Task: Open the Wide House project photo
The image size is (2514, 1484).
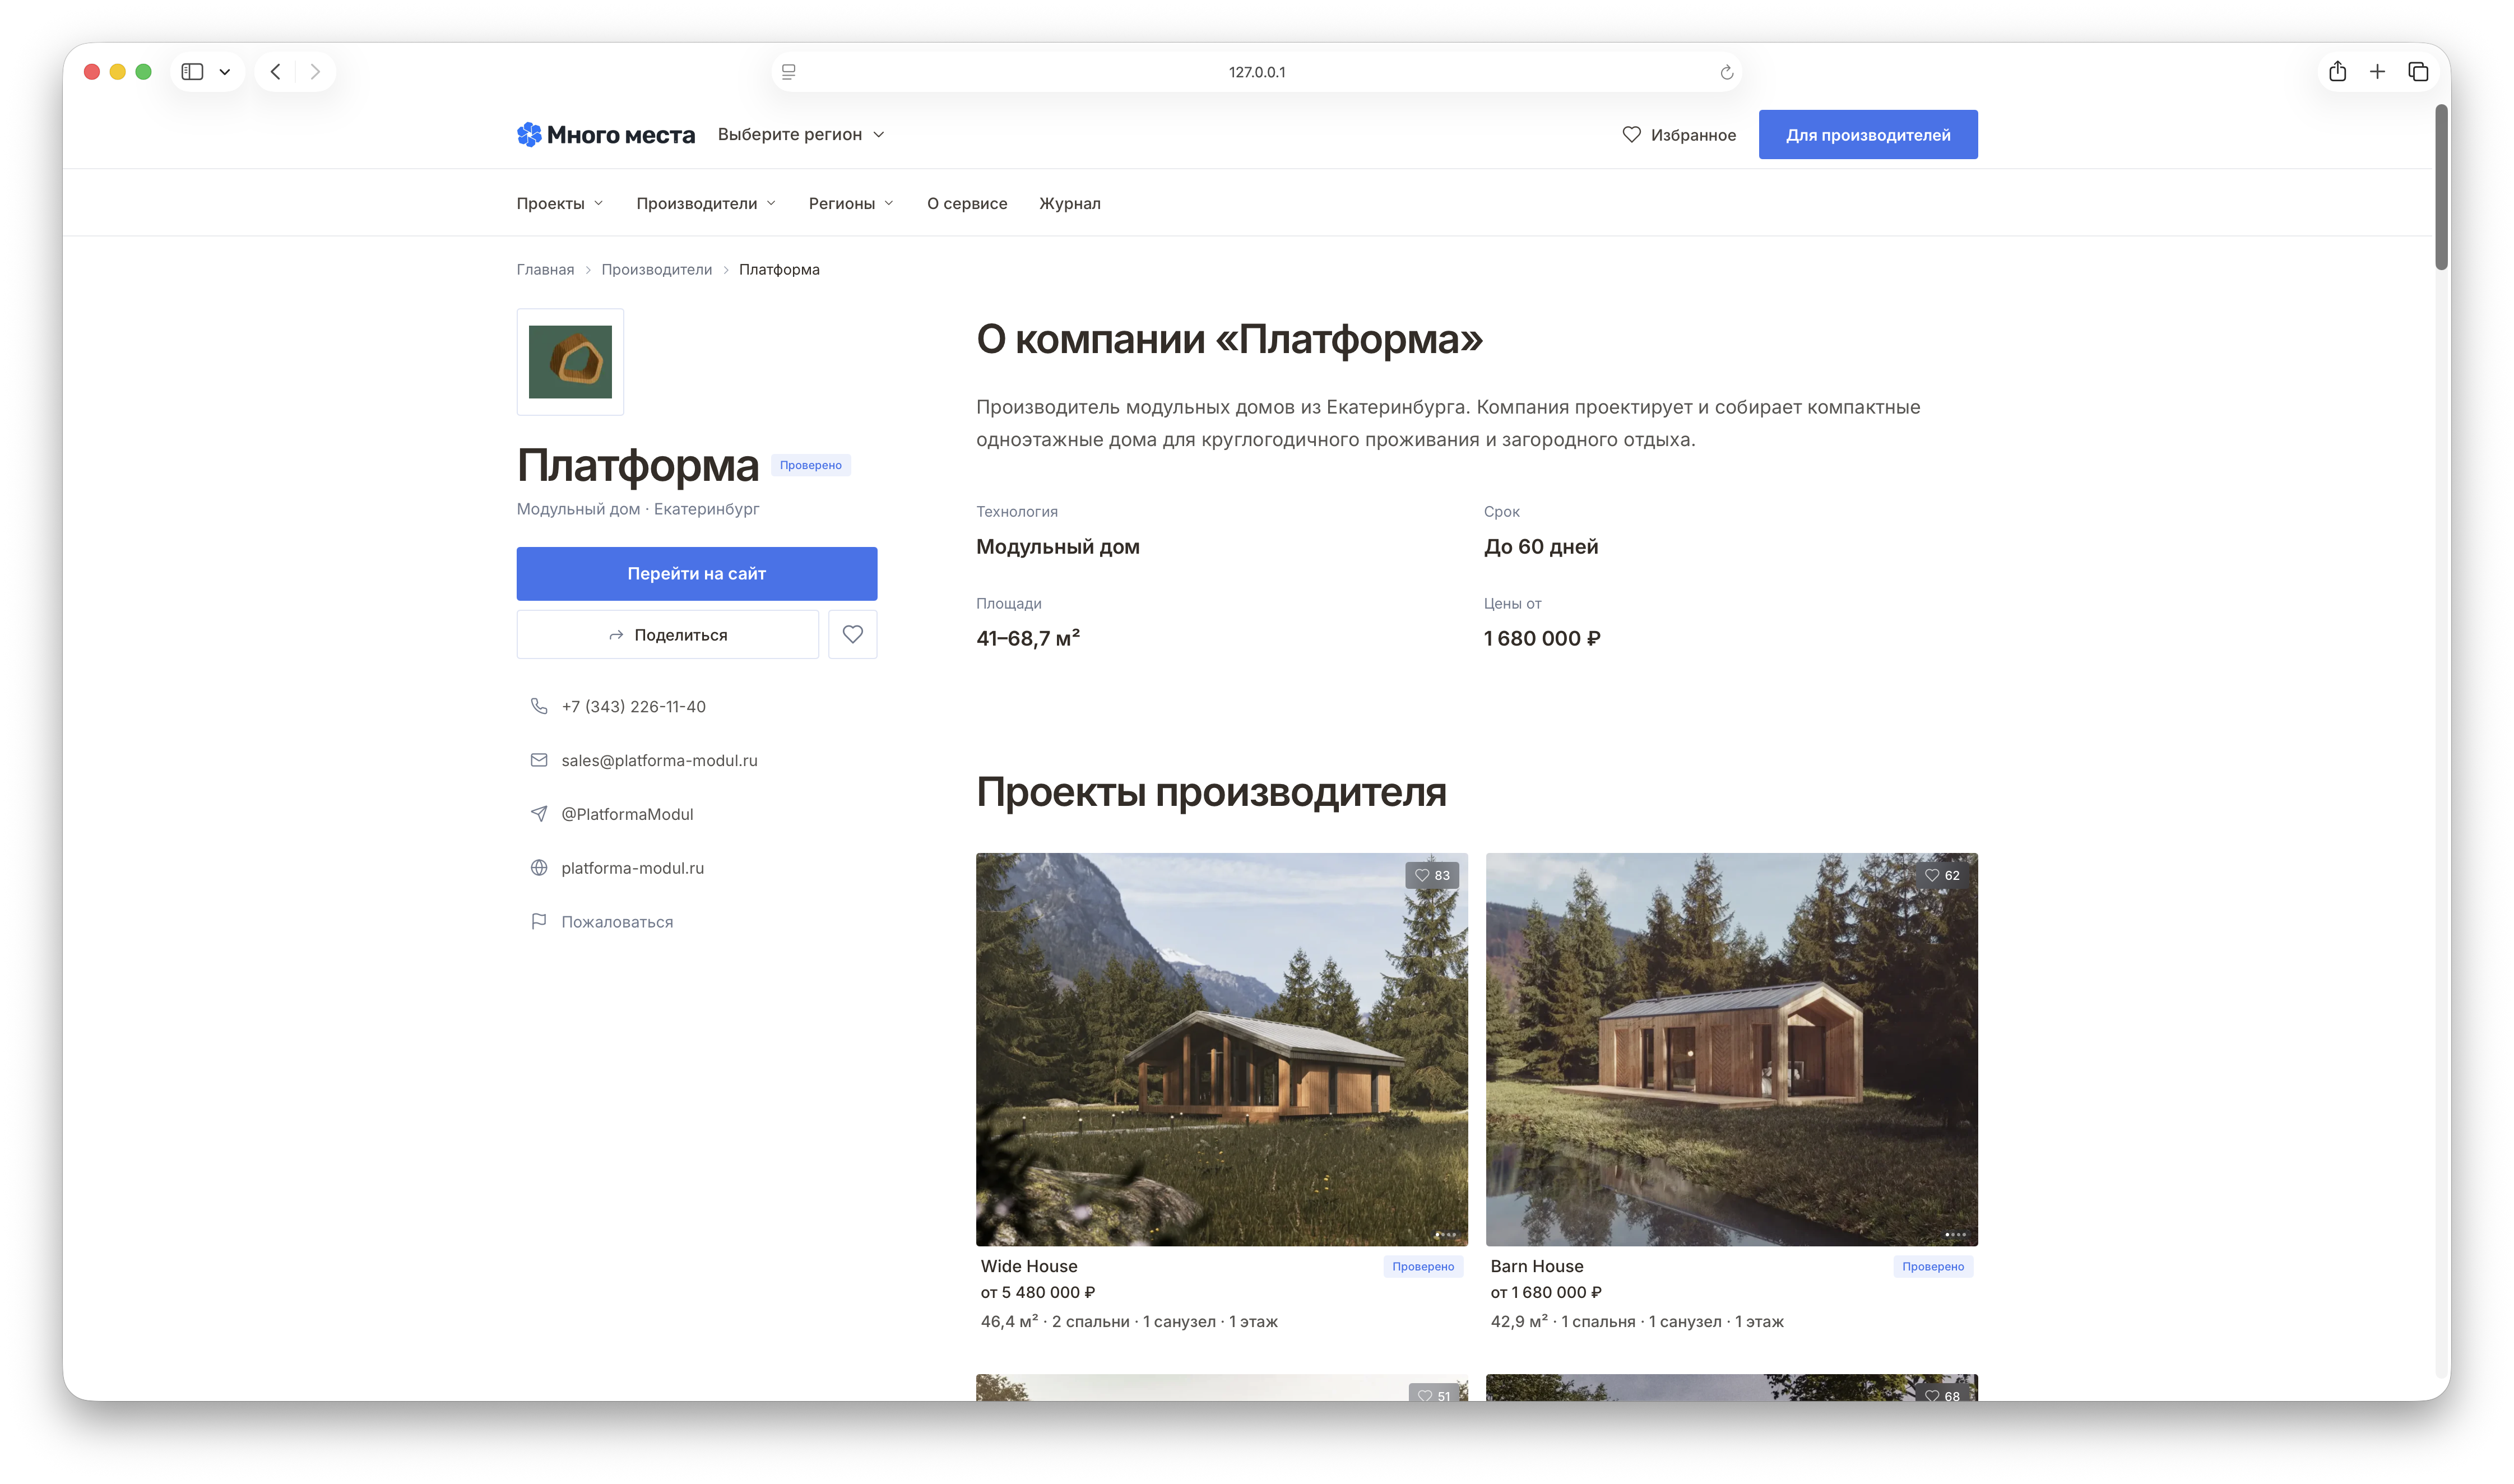Action: (x=1221, y=1049)
